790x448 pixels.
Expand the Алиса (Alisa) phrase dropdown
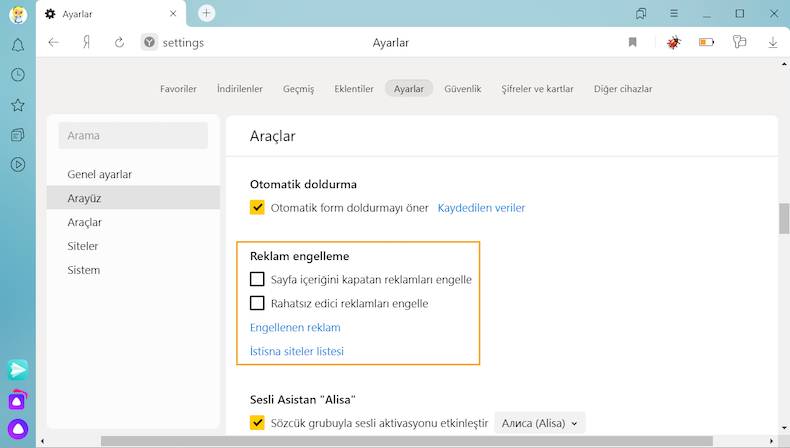[540, 423]
